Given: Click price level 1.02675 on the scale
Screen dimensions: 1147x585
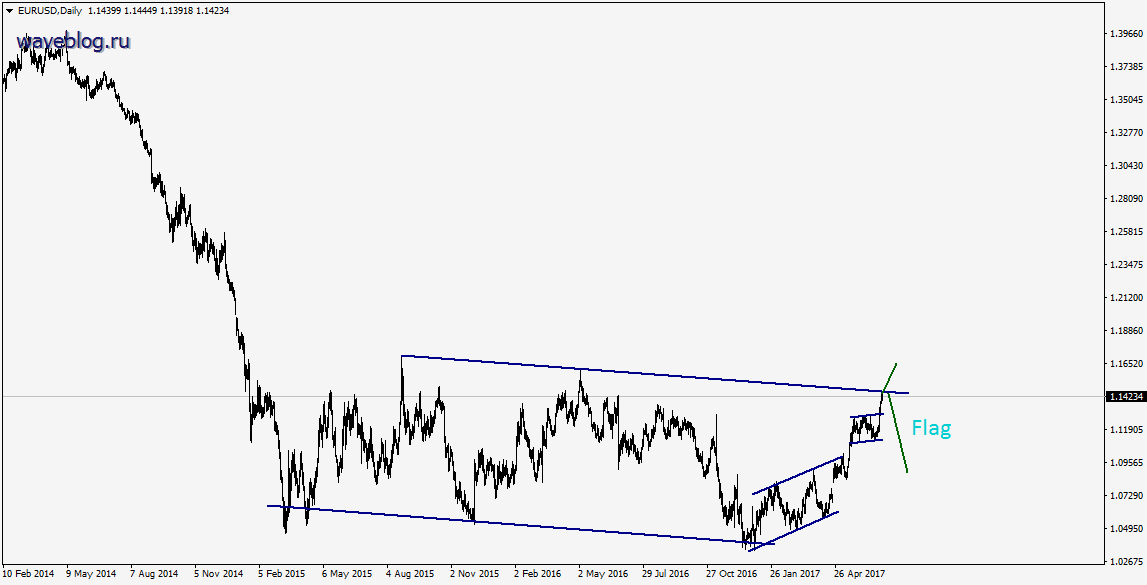Looking at the screenshot, I should 1125,562.
